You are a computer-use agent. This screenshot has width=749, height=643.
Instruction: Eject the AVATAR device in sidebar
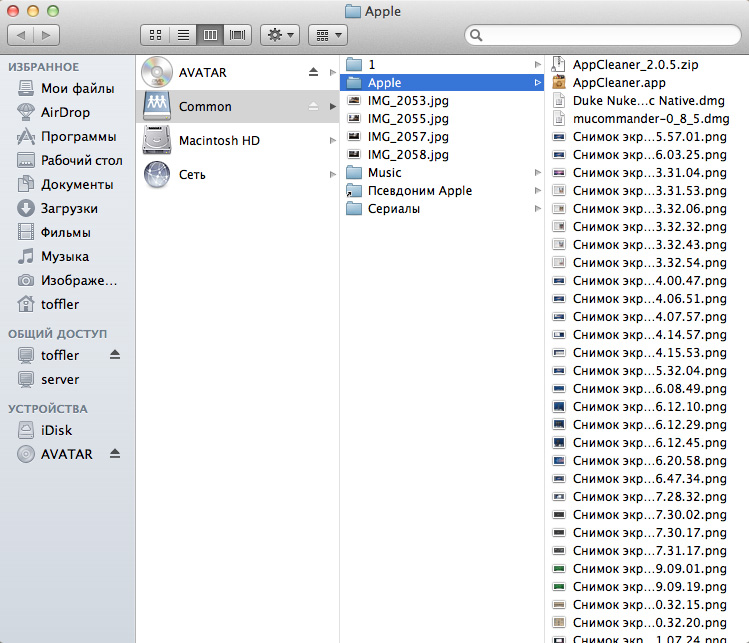[114, 454]
